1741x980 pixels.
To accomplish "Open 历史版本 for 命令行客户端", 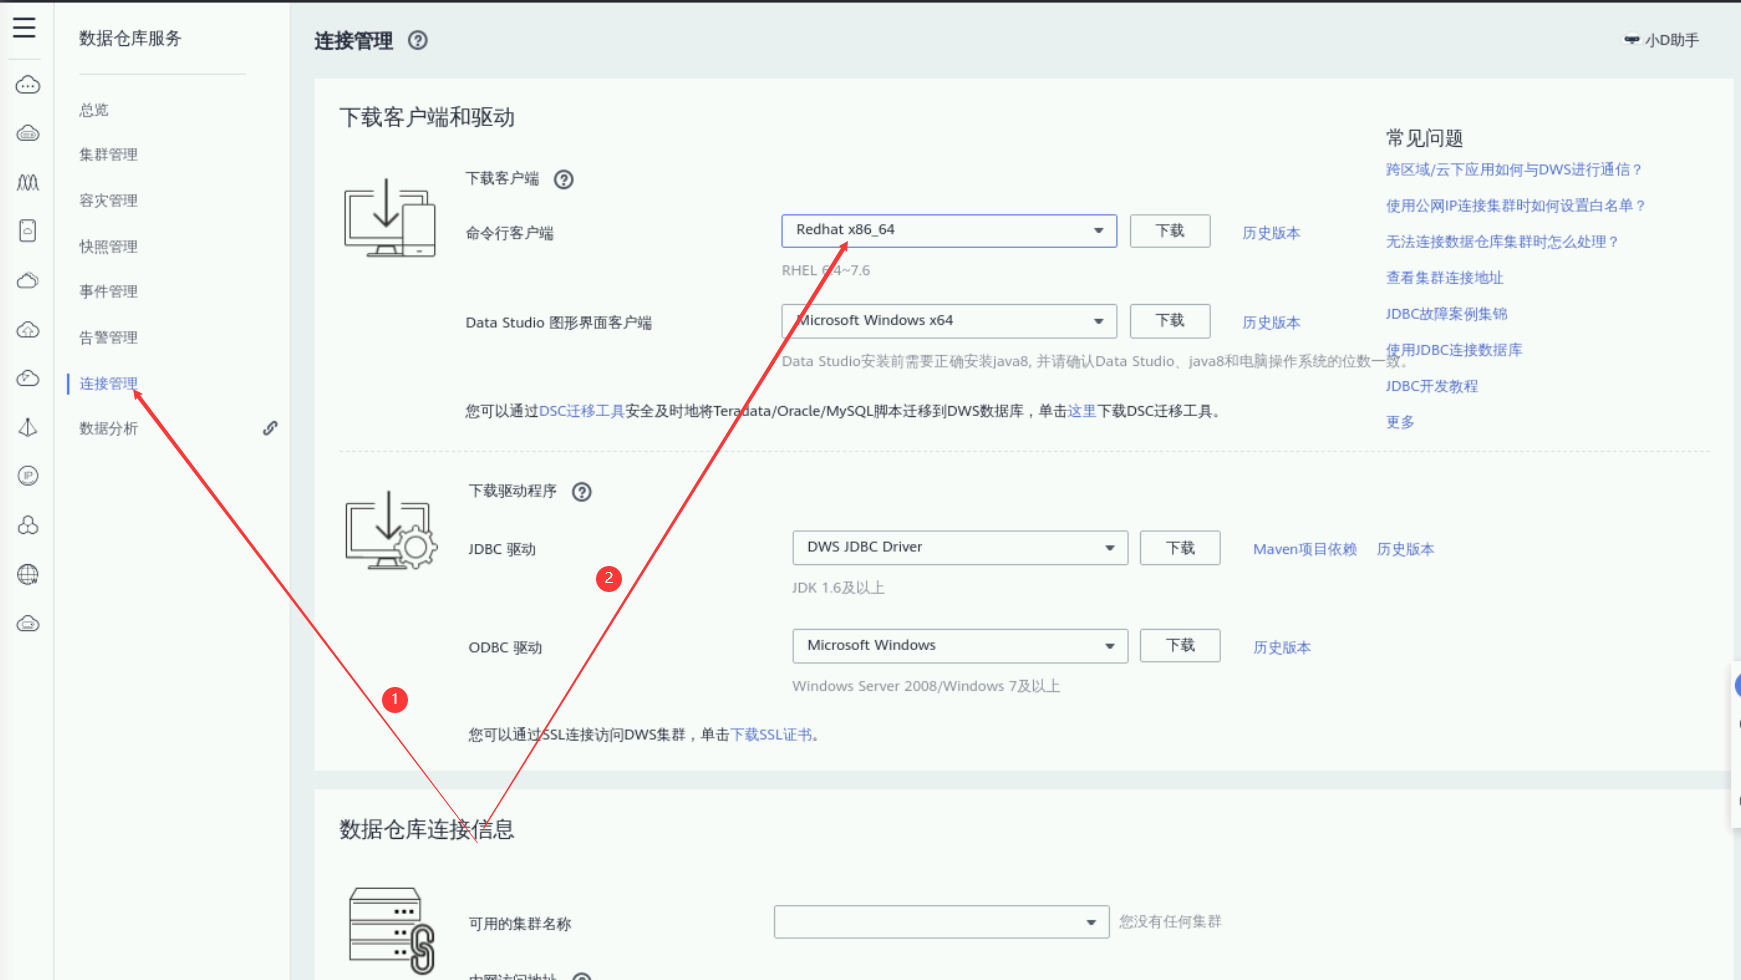I will 1272,233.
